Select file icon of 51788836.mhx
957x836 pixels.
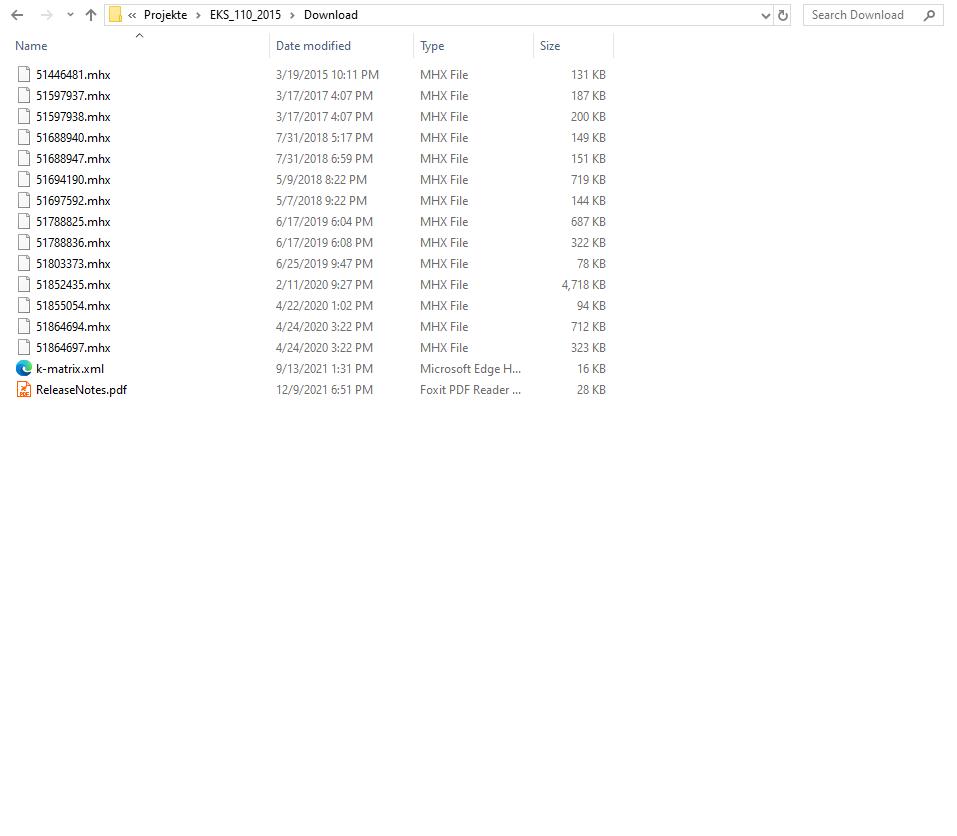coord(24,243)
